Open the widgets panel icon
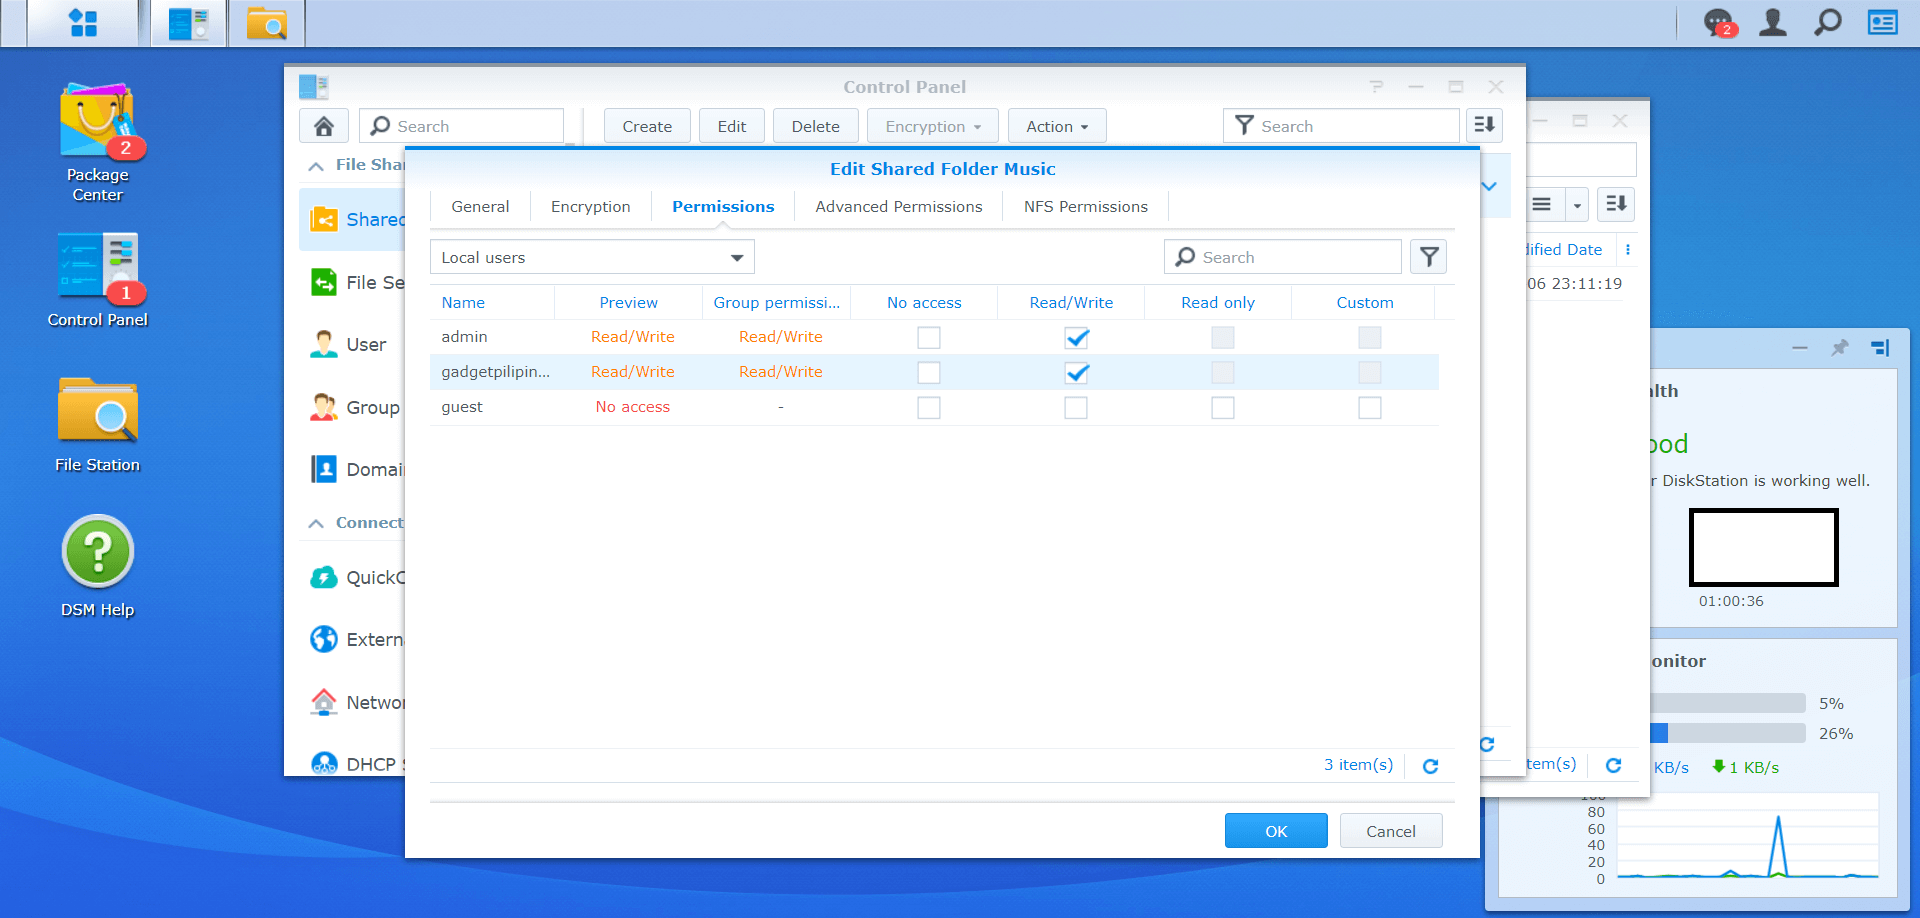Viewport: 1920px width, 918px height. point(1883,22)
